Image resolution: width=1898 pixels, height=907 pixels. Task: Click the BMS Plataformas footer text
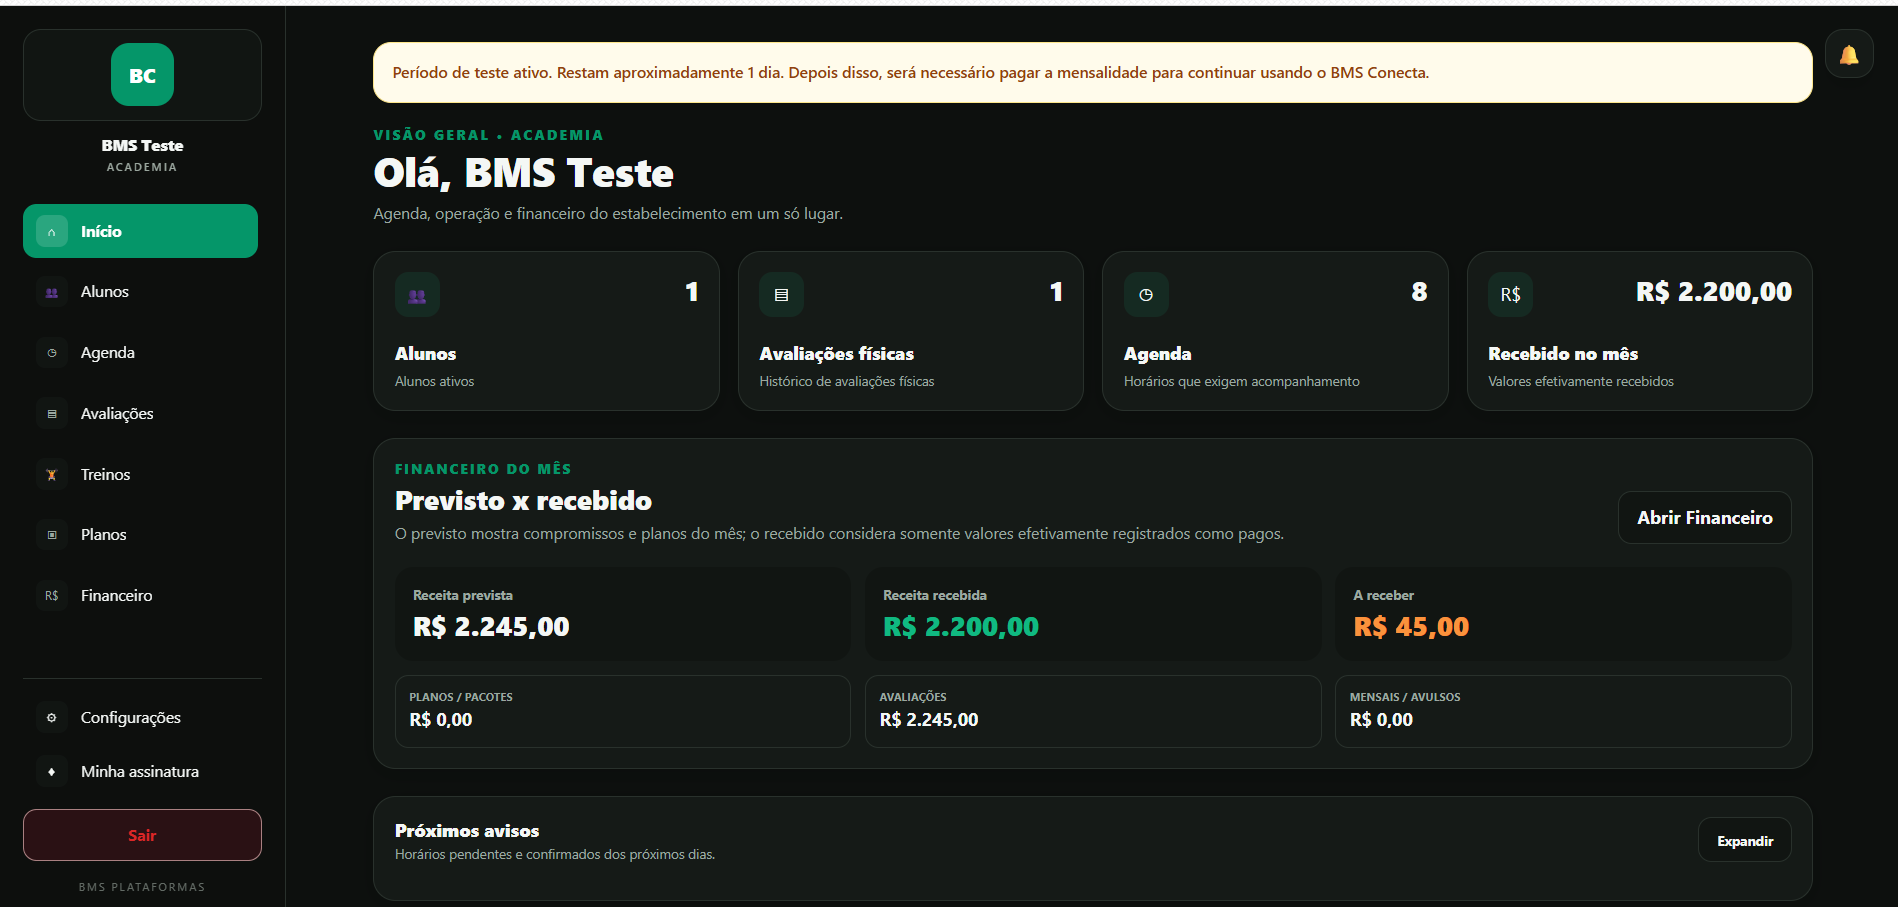click(142, 887)
